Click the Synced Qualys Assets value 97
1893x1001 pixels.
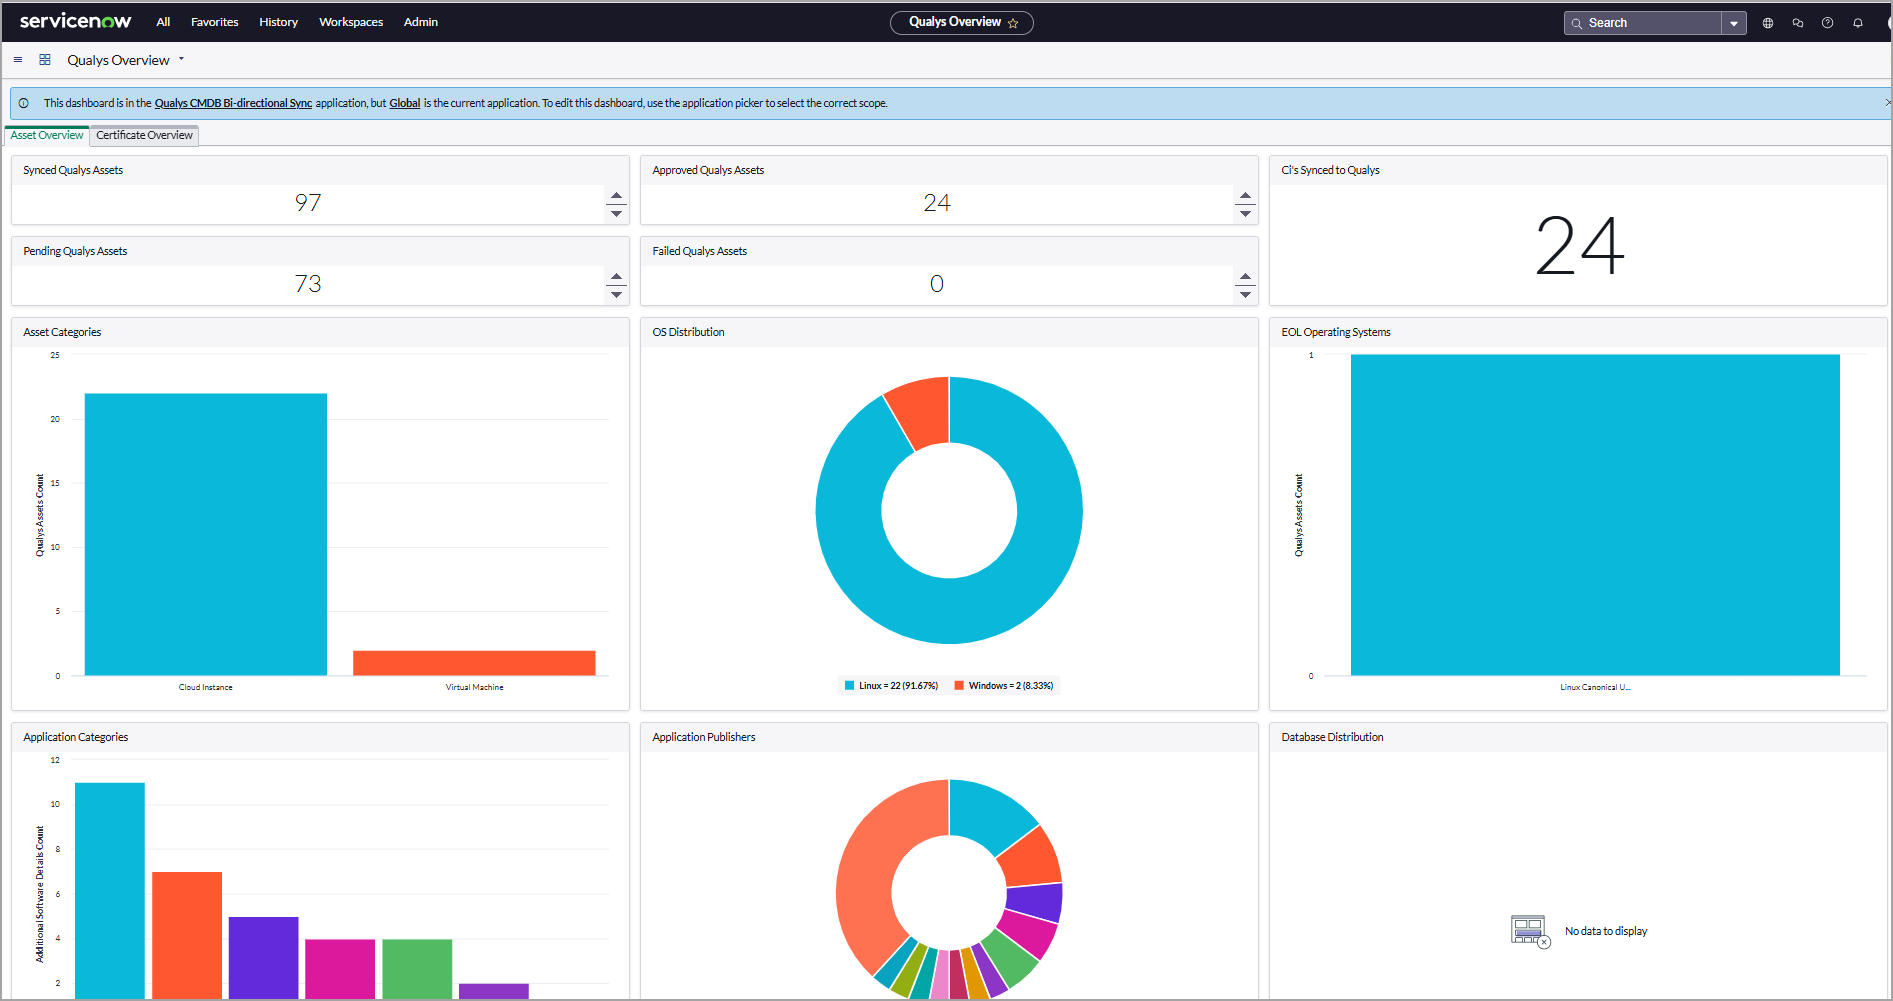pyautogui.click(x=308, y=203)
